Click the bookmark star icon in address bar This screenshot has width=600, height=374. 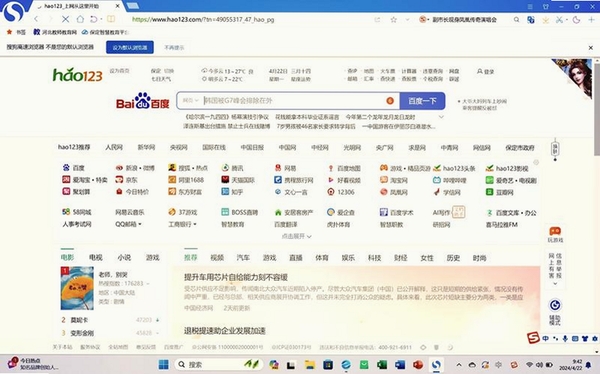(x=393, y=20)
